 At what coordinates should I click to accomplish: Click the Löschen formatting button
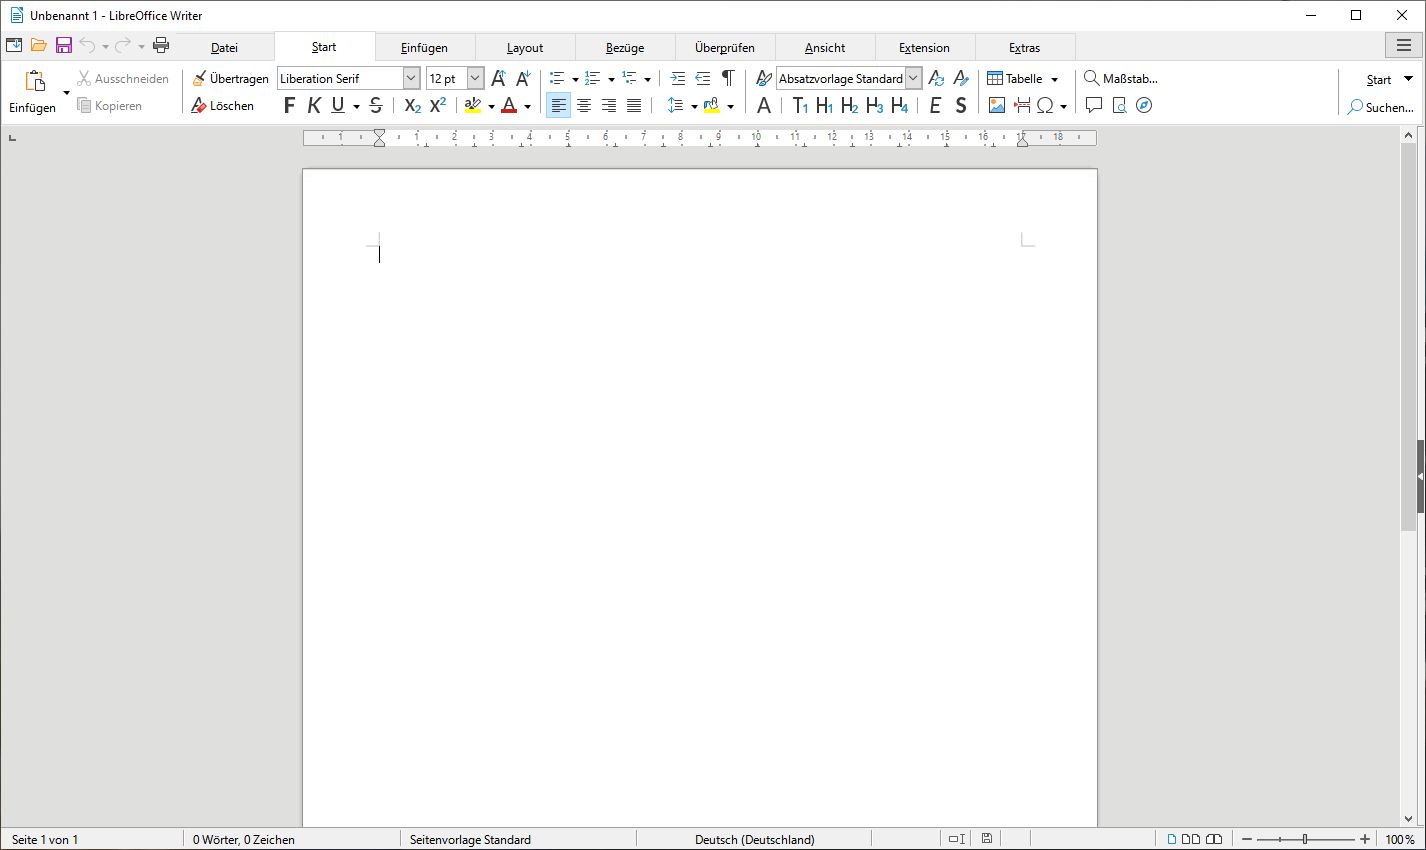tap(222, 105)
